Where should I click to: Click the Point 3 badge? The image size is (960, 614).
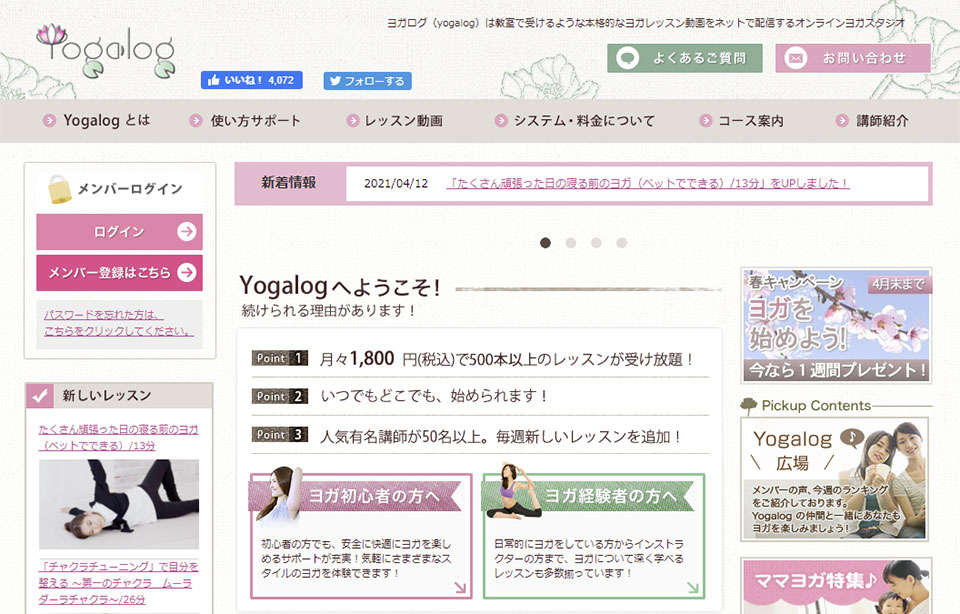(279, 435)
